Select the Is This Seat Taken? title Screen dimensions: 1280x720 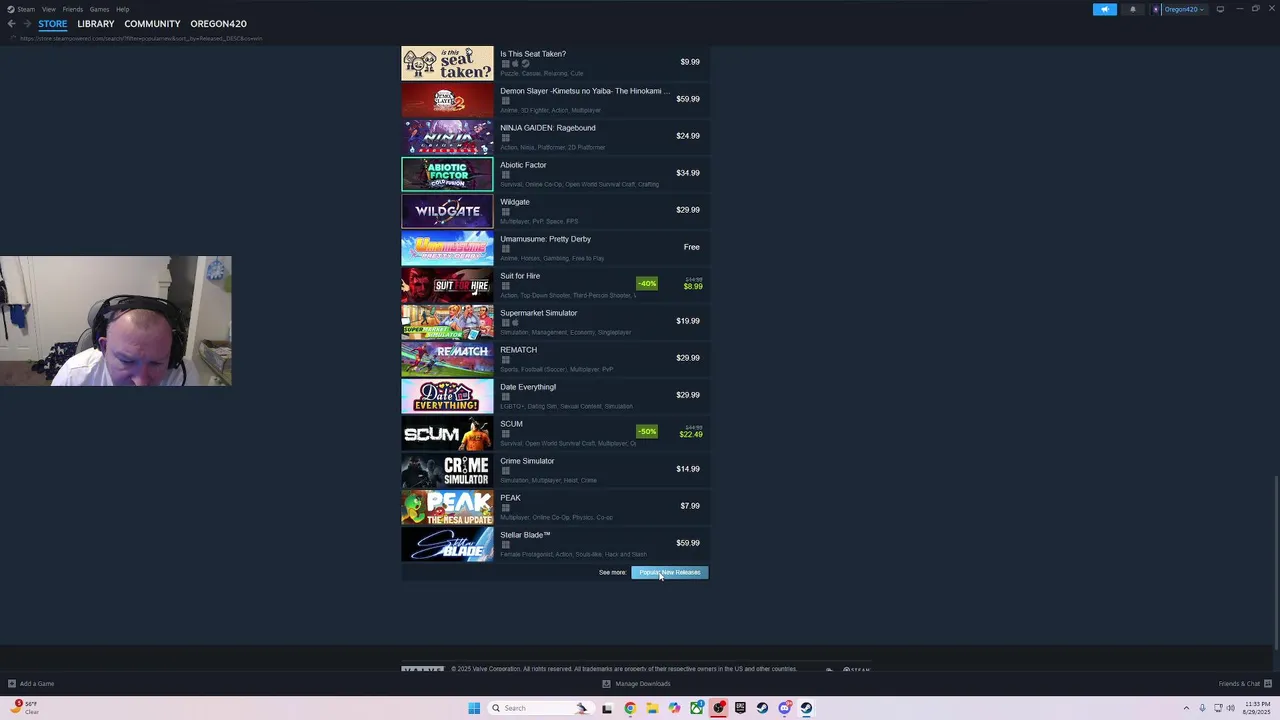[x=533, y=54]
